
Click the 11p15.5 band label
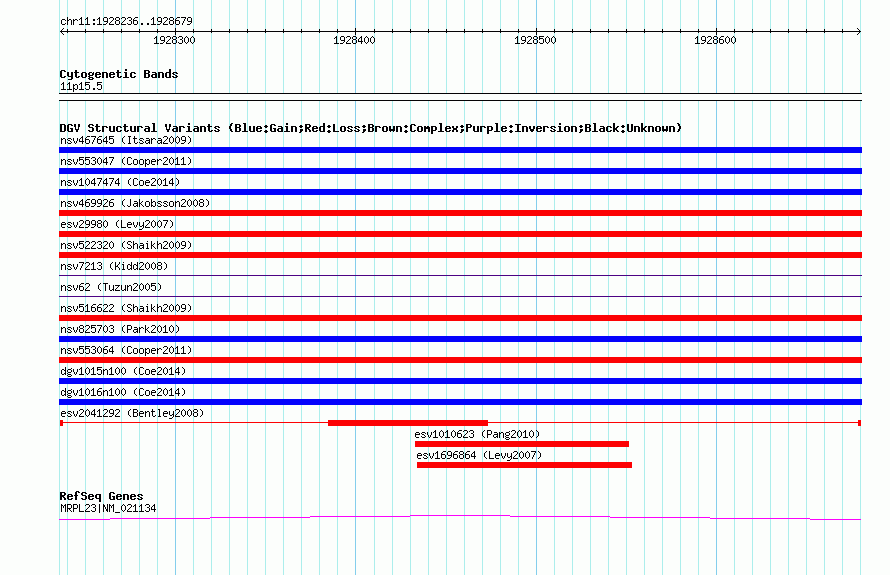(81, 86)
